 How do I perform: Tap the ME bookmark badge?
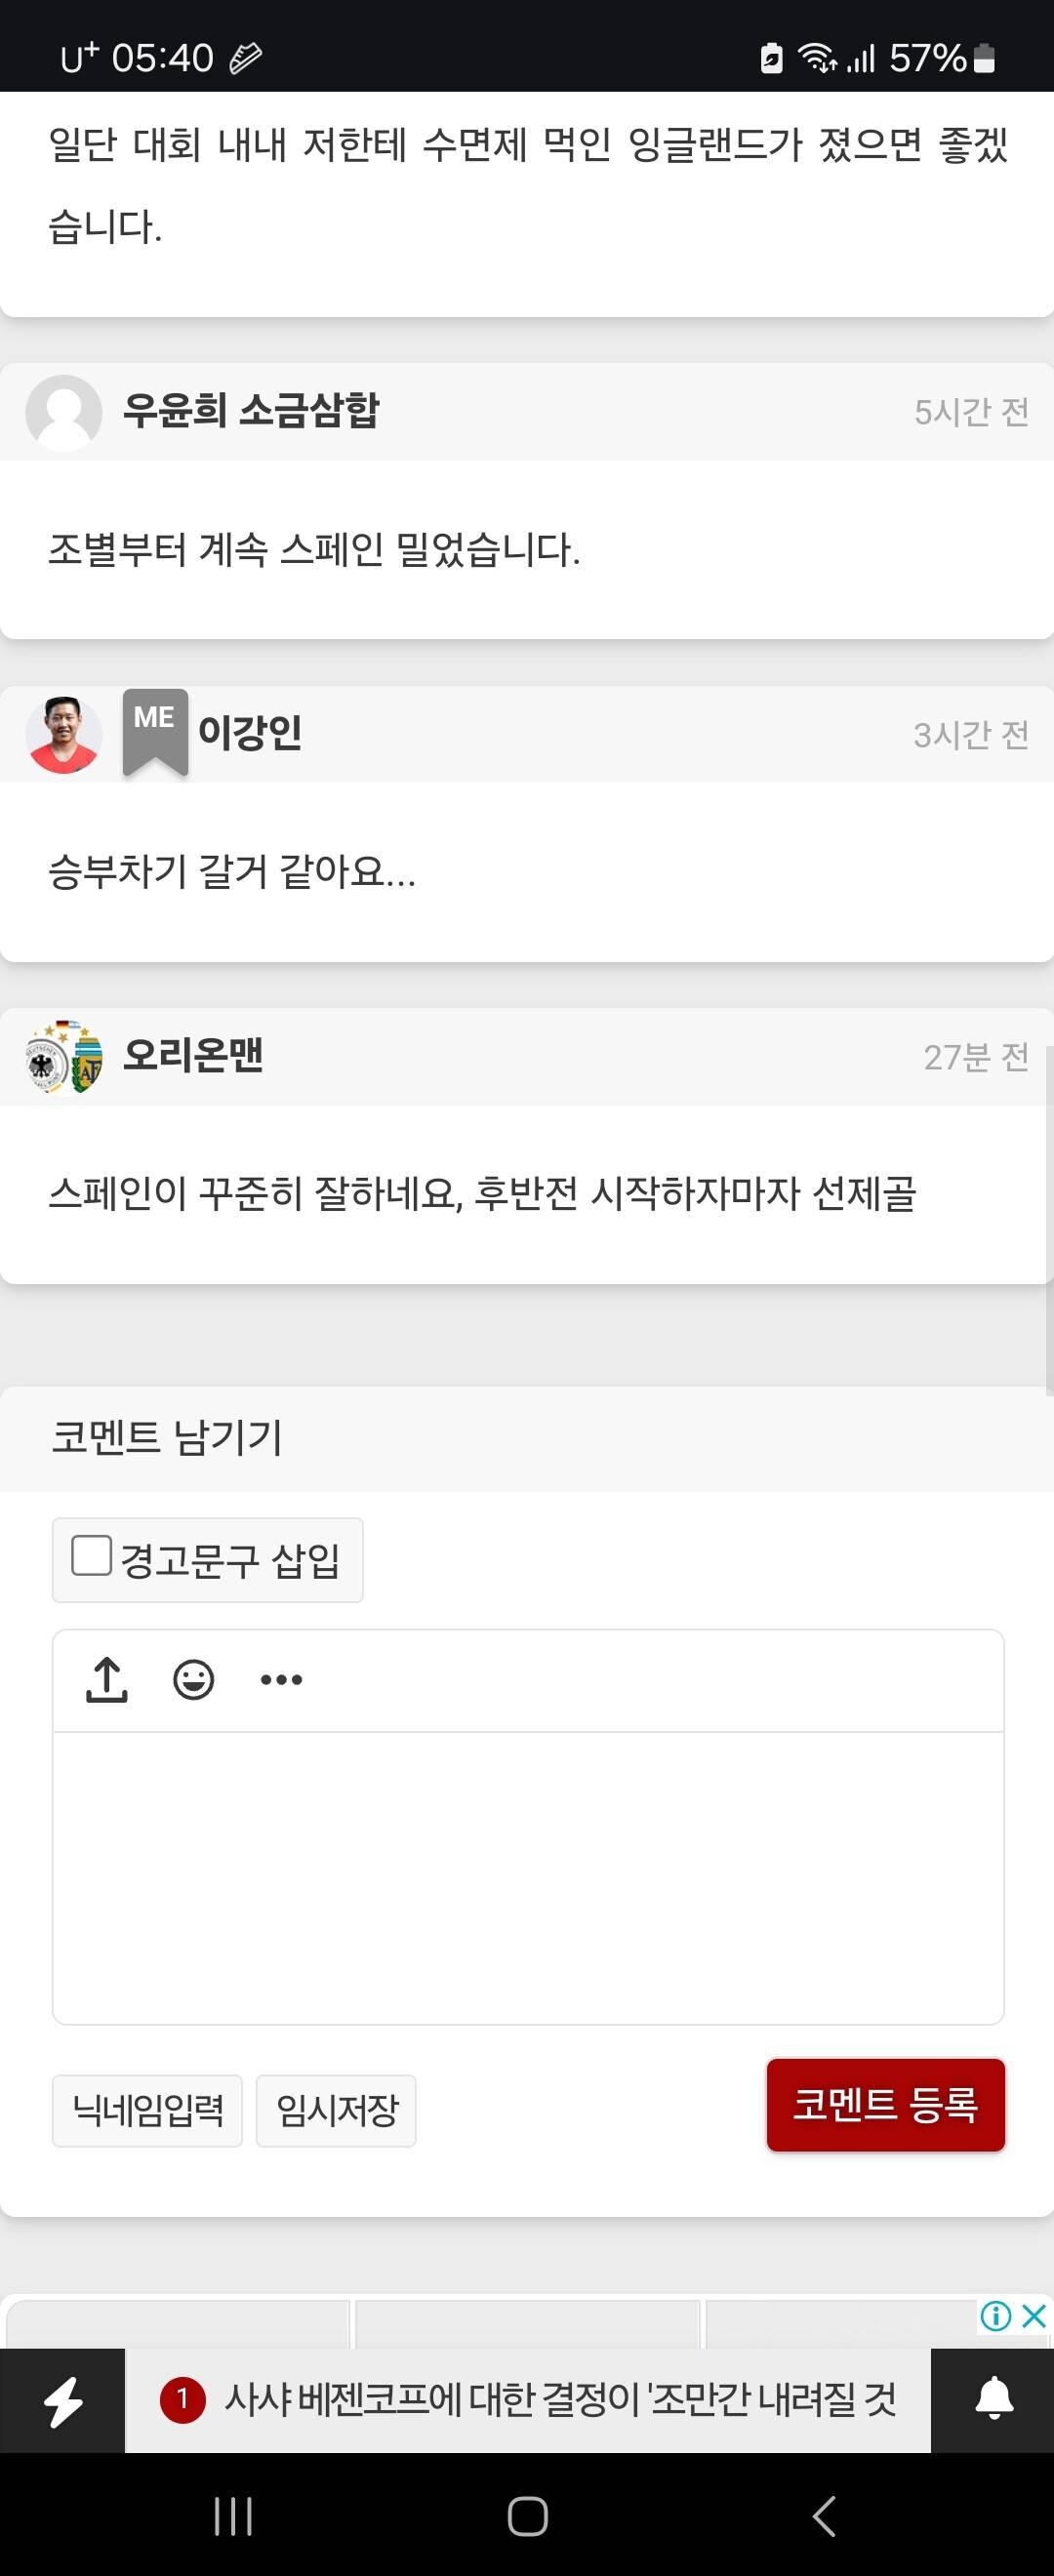pyautogui.click(x=155, y=730)
